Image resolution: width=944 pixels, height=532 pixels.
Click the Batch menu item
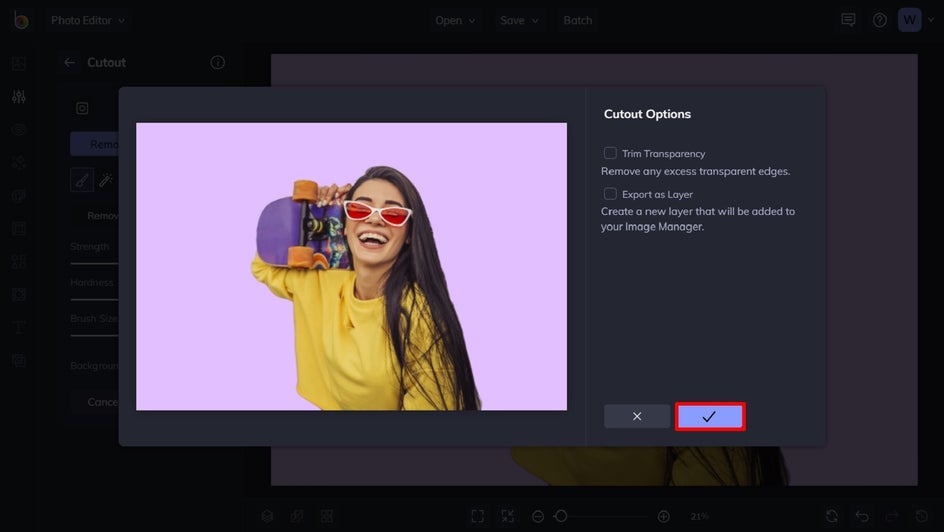pos(577,20)
